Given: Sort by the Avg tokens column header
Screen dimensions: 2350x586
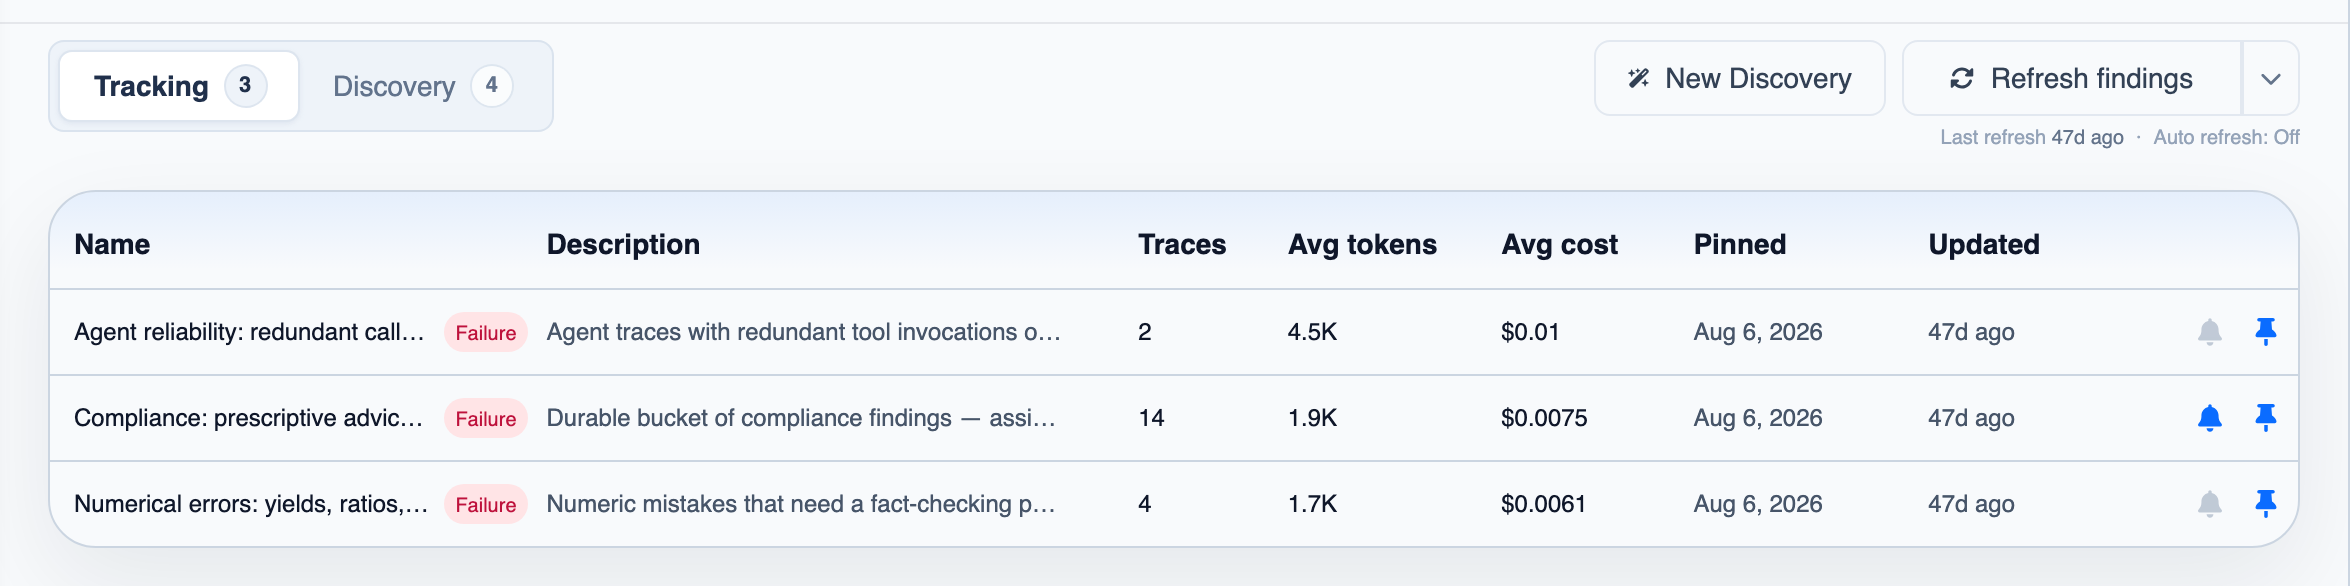Looking at the screenshot, I should tap(1362, 245).
